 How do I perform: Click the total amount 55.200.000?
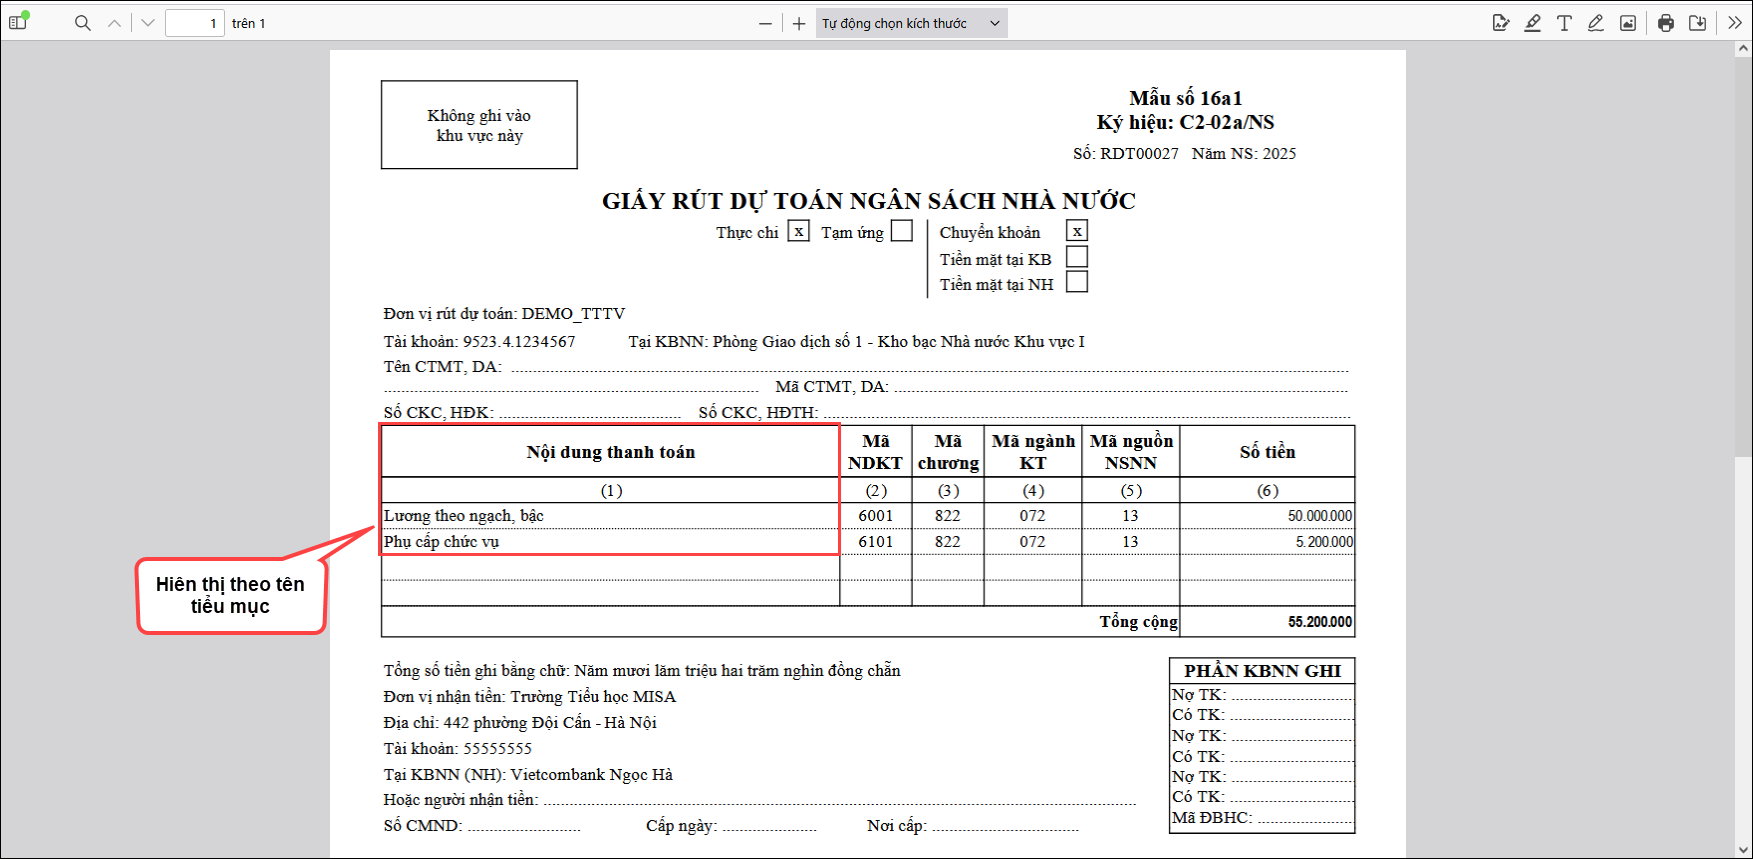(1320, 621)
